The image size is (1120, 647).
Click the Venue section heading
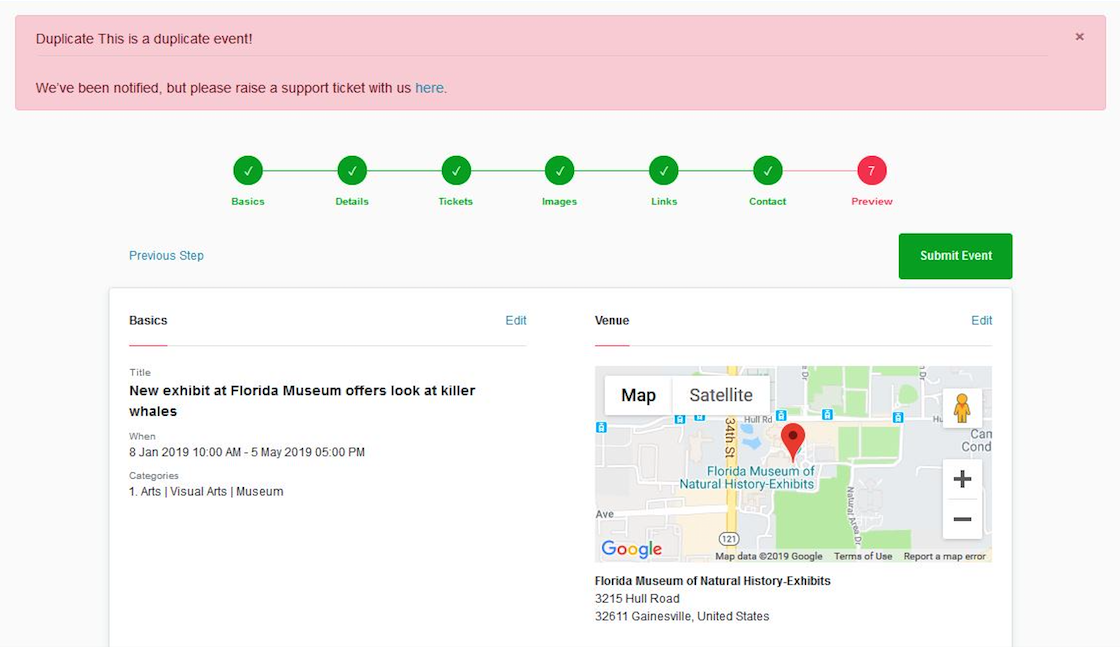(x=612, y=321)
